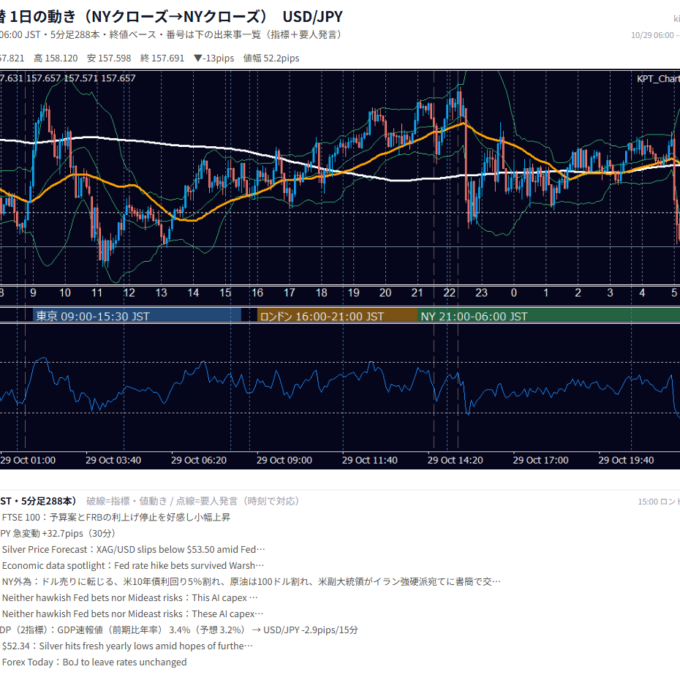Click the 29 Oct 06:20 time label

click(199, 460)
